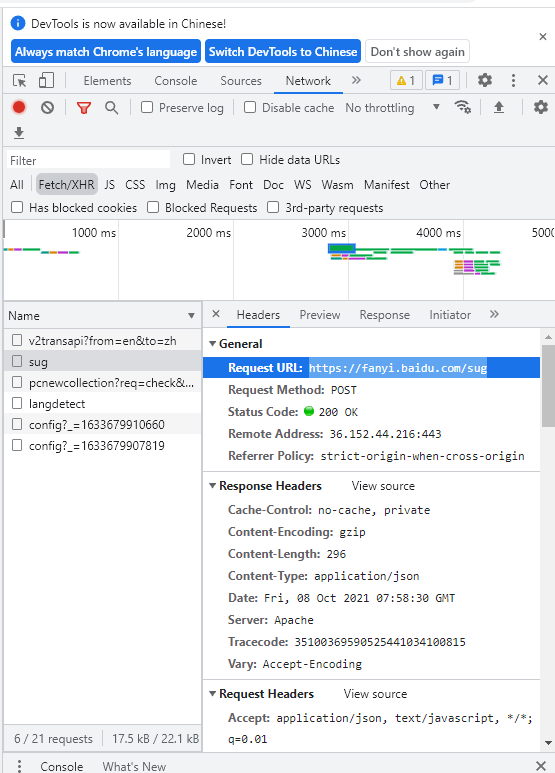Open the Preview tab

coord(320,315)
